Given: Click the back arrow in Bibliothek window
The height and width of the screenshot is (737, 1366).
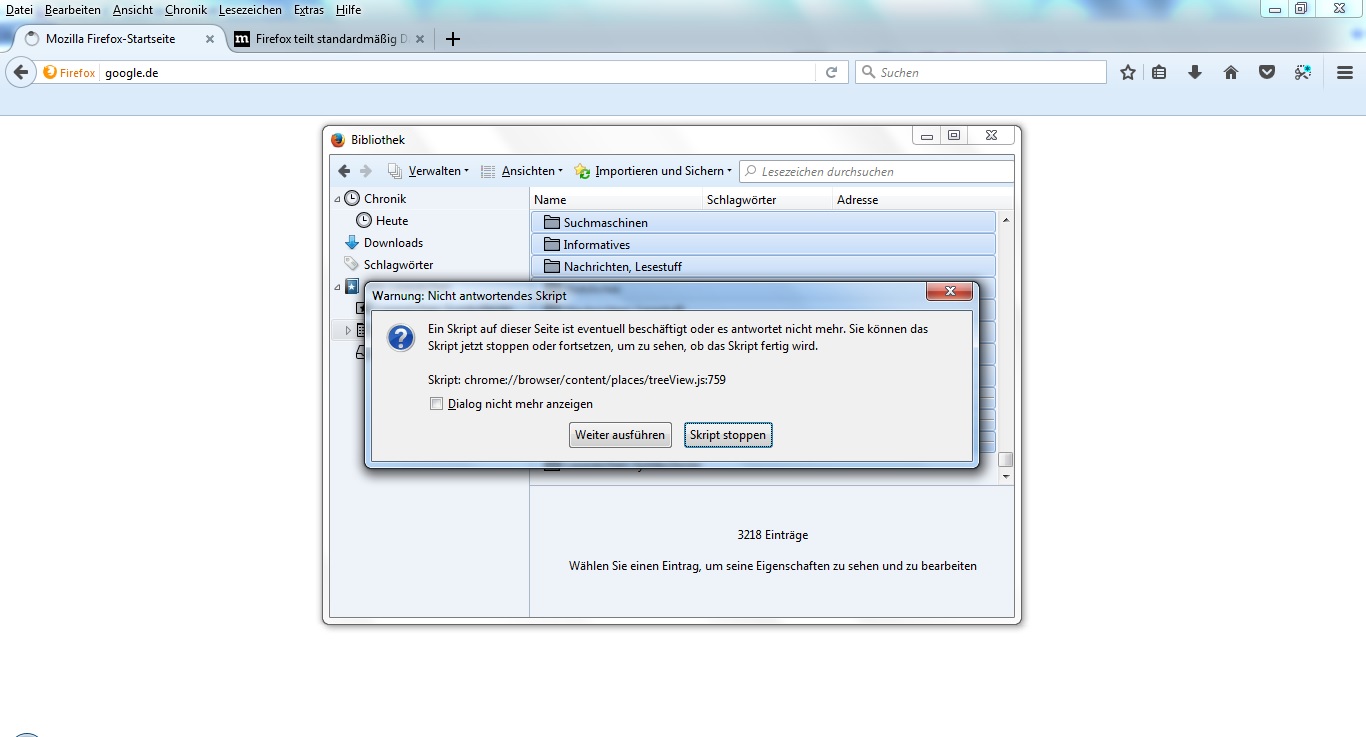Looking at the screenshot, I should 344,171.
